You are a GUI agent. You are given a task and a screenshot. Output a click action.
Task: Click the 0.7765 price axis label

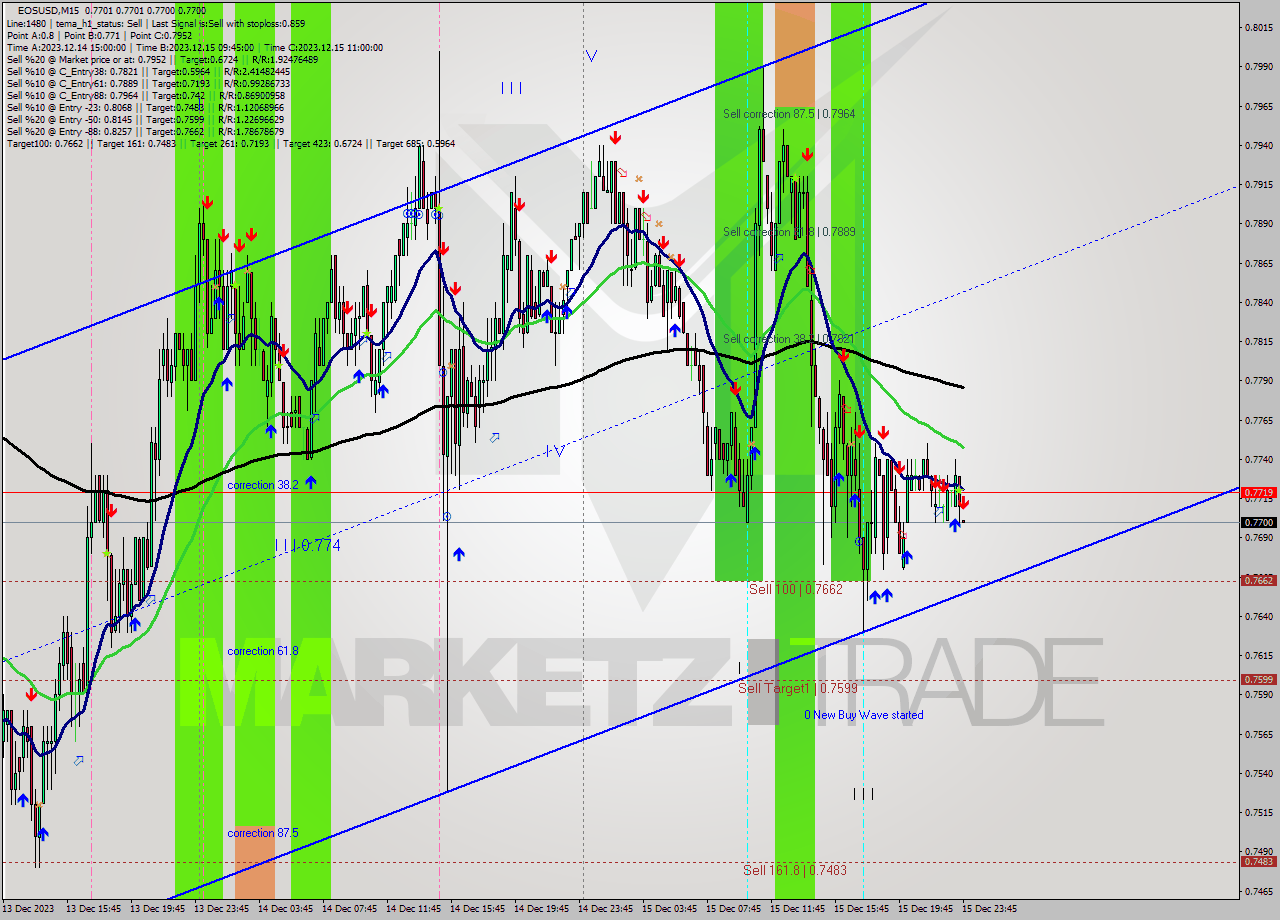point(1259,420)
